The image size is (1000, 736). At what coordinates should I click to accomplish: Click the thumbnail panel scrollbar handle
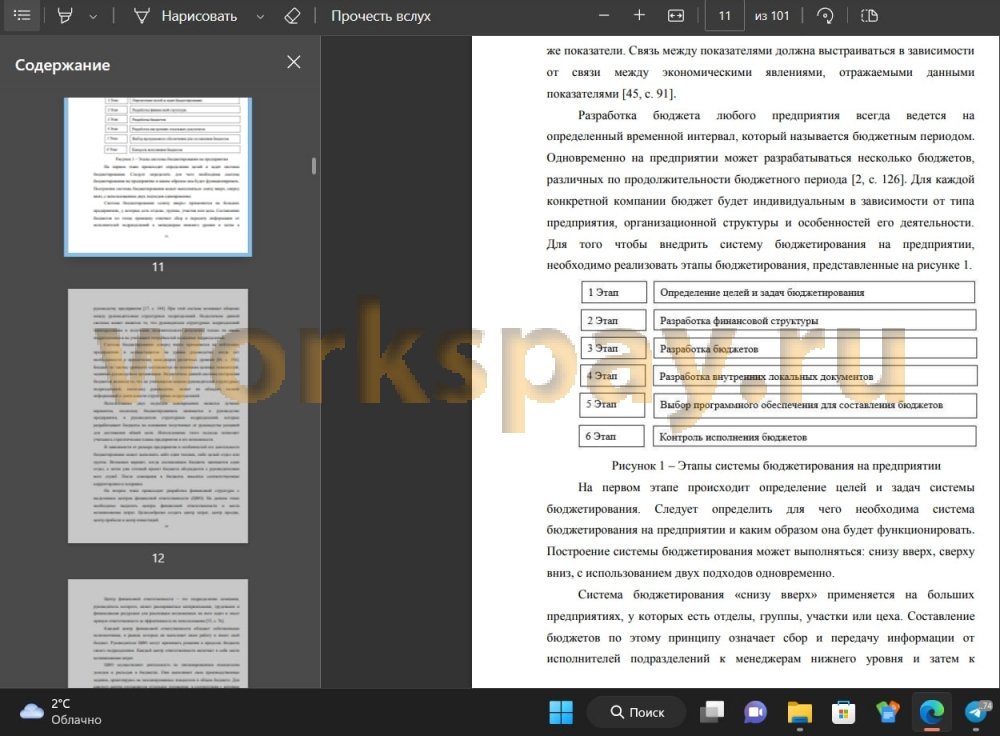click(x=314, y=166)
